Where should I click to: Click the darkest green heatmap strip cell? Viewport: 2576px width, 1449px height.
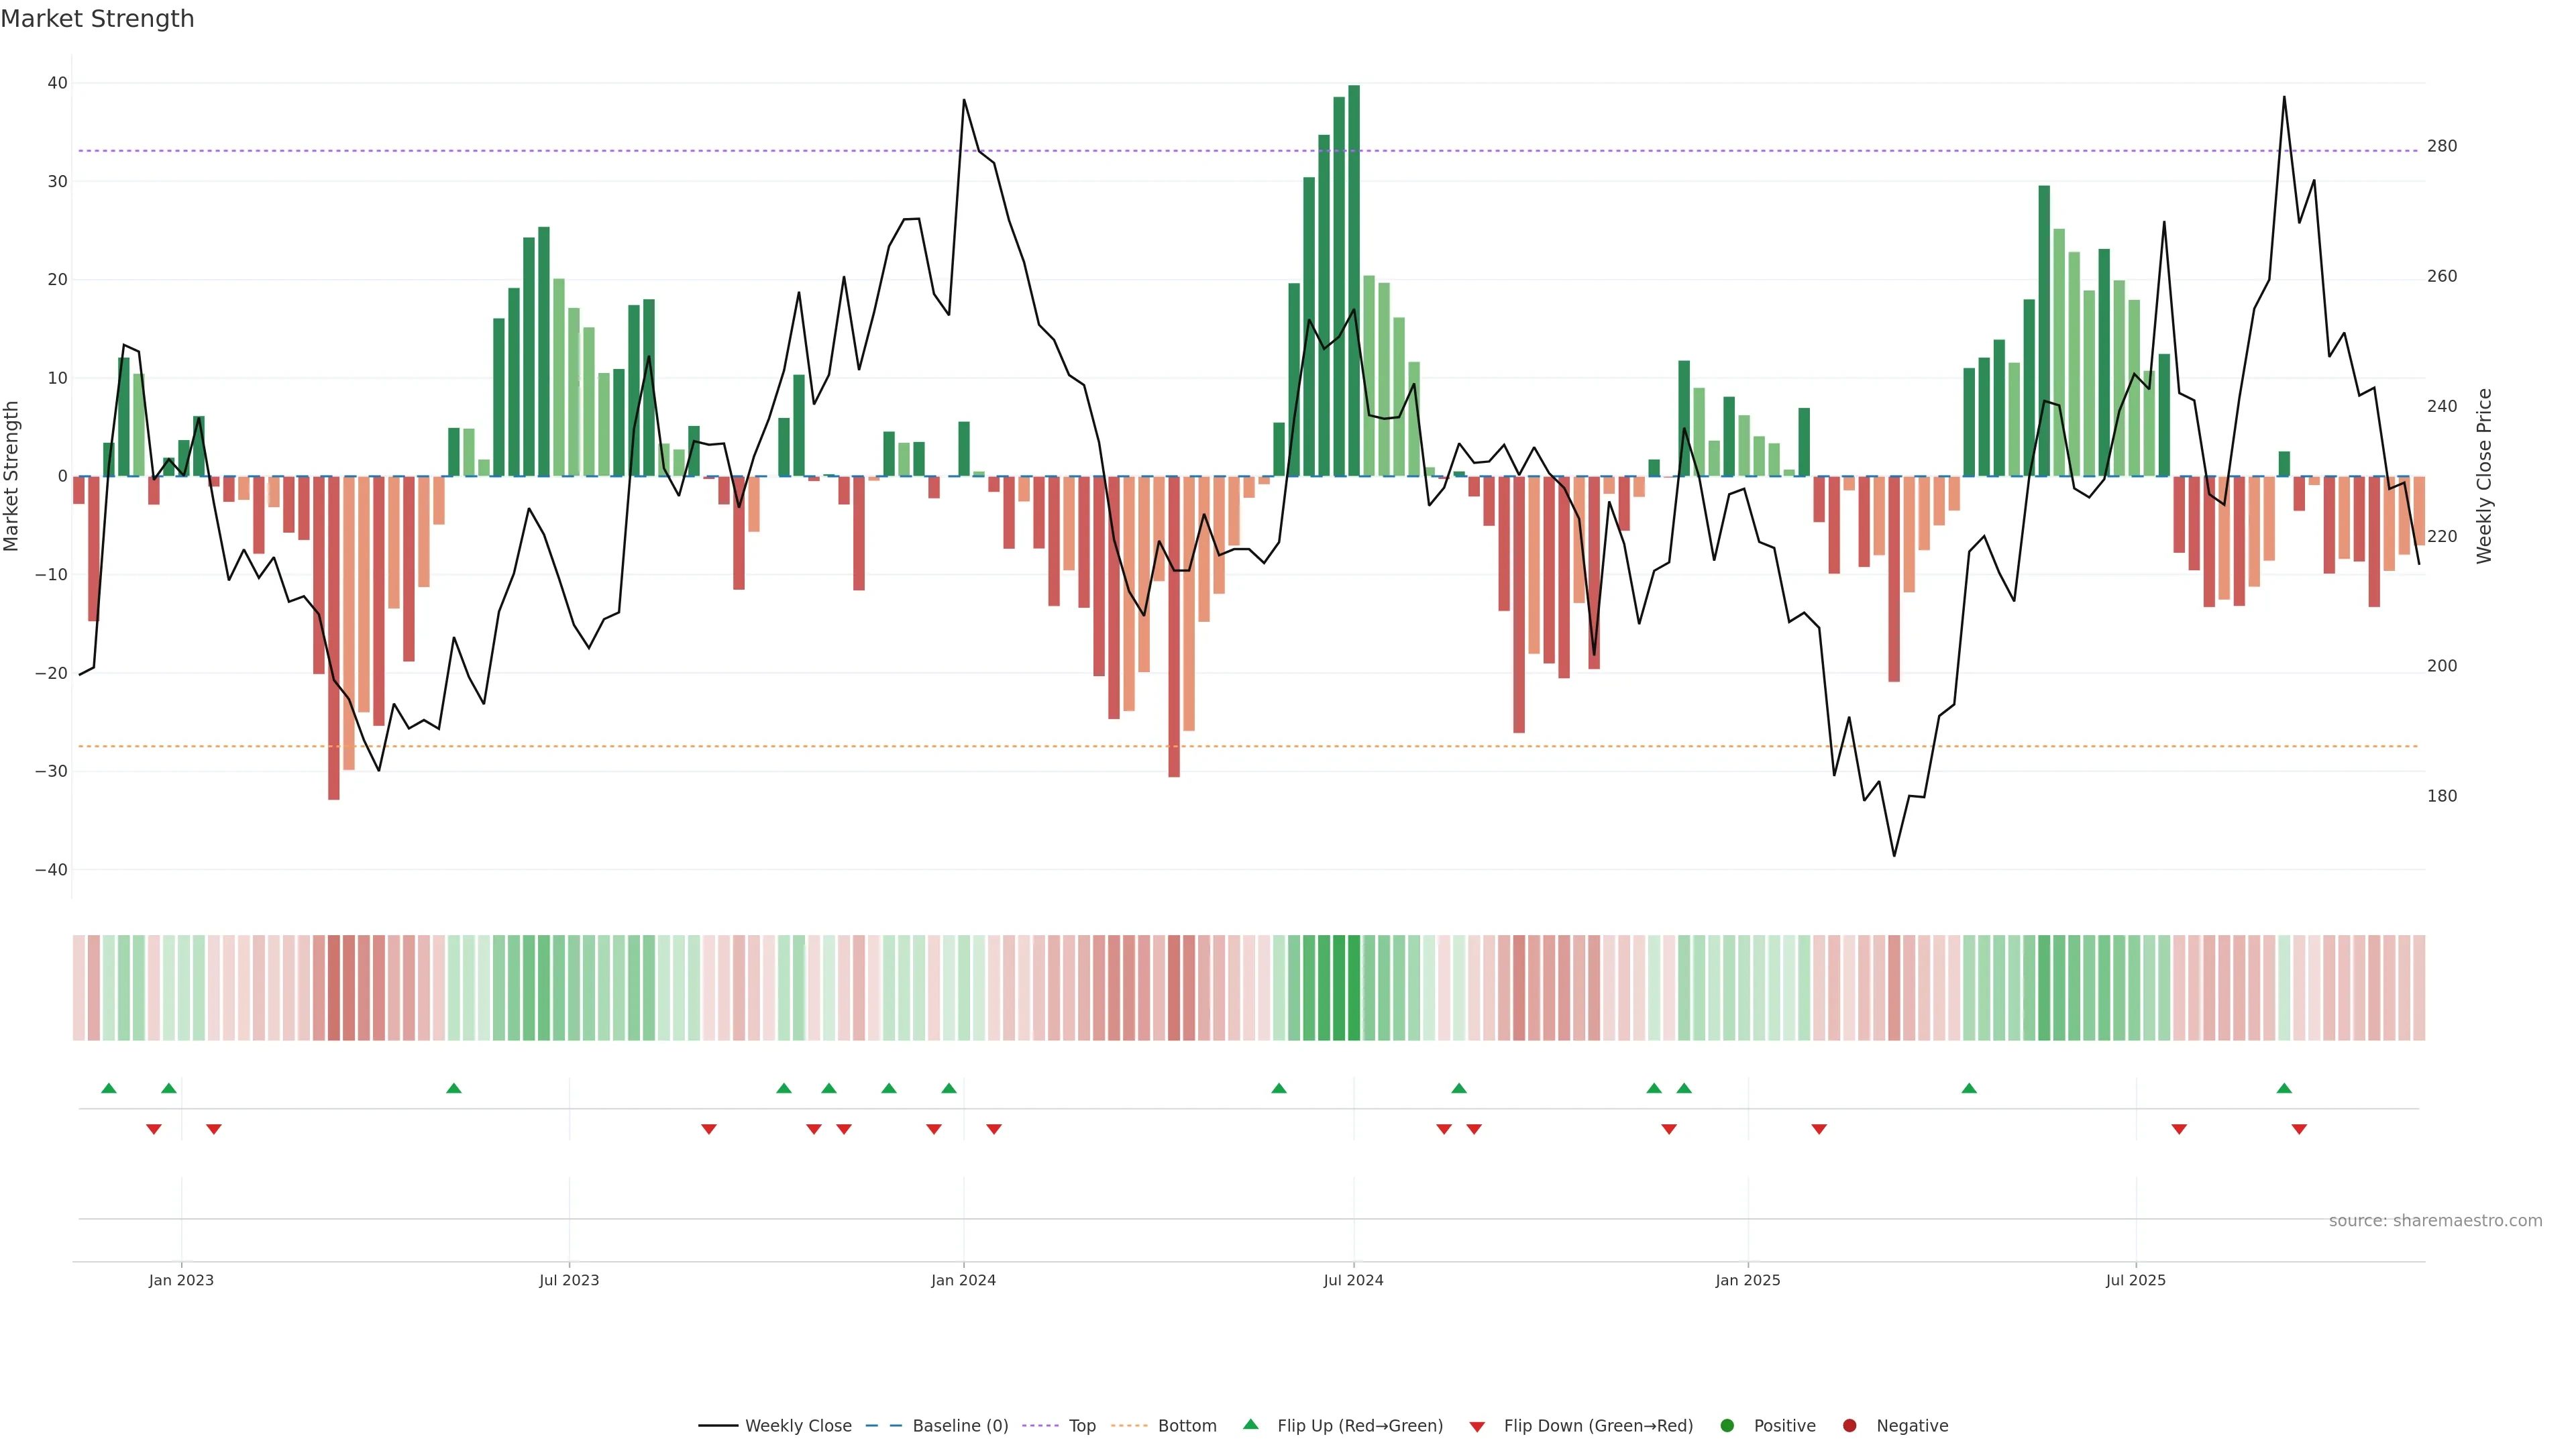tap(1354, 988)
